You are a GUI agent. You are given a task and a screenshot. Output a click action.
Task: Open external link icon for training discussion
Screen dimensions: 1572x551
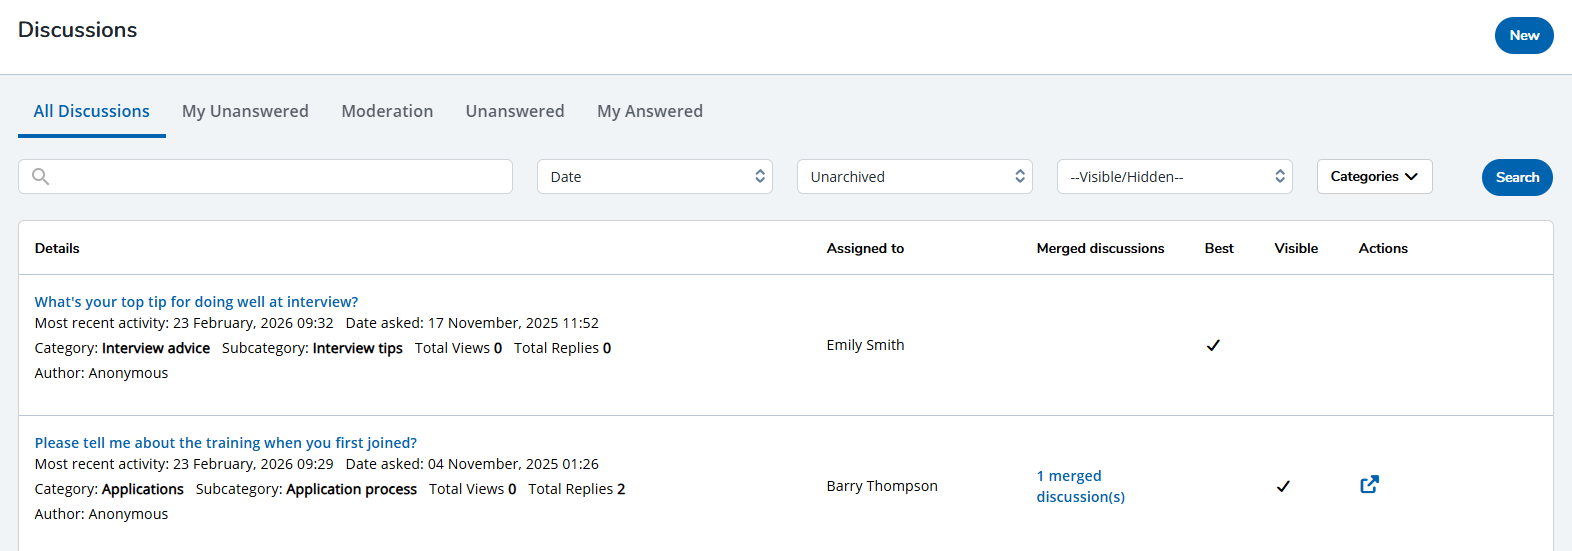[1369, 485]
